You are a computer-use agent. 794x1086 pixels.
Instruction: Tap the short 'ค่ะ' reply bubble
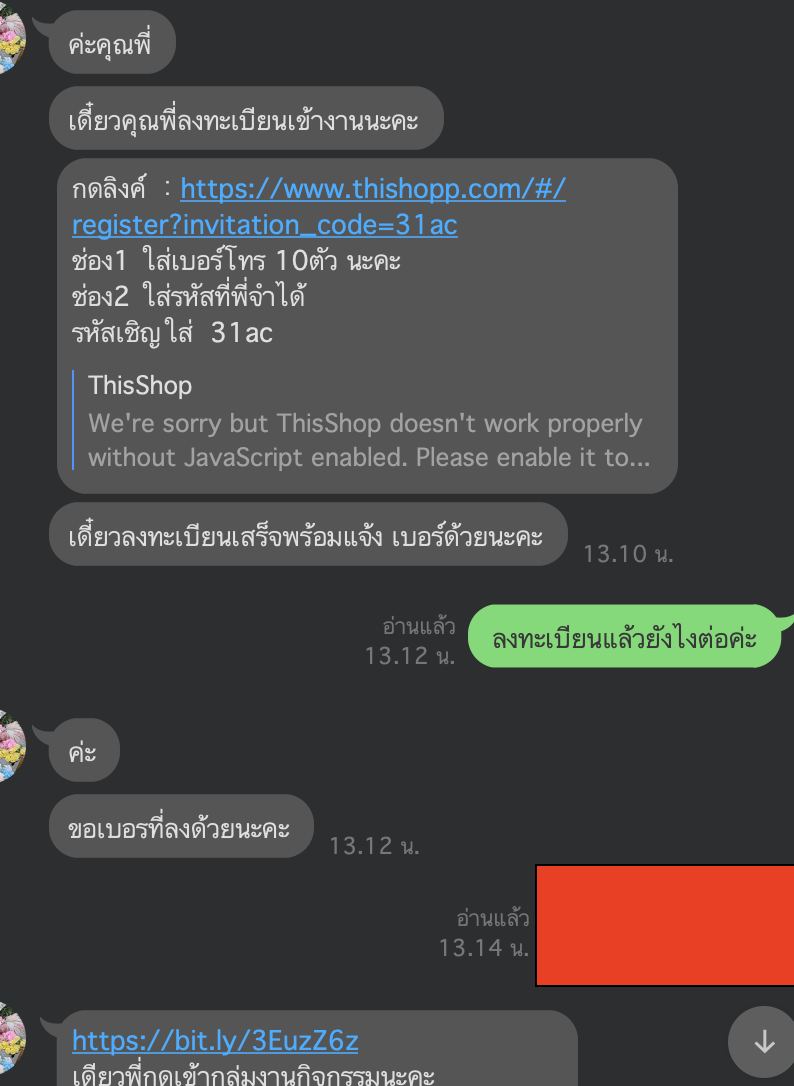84,750
